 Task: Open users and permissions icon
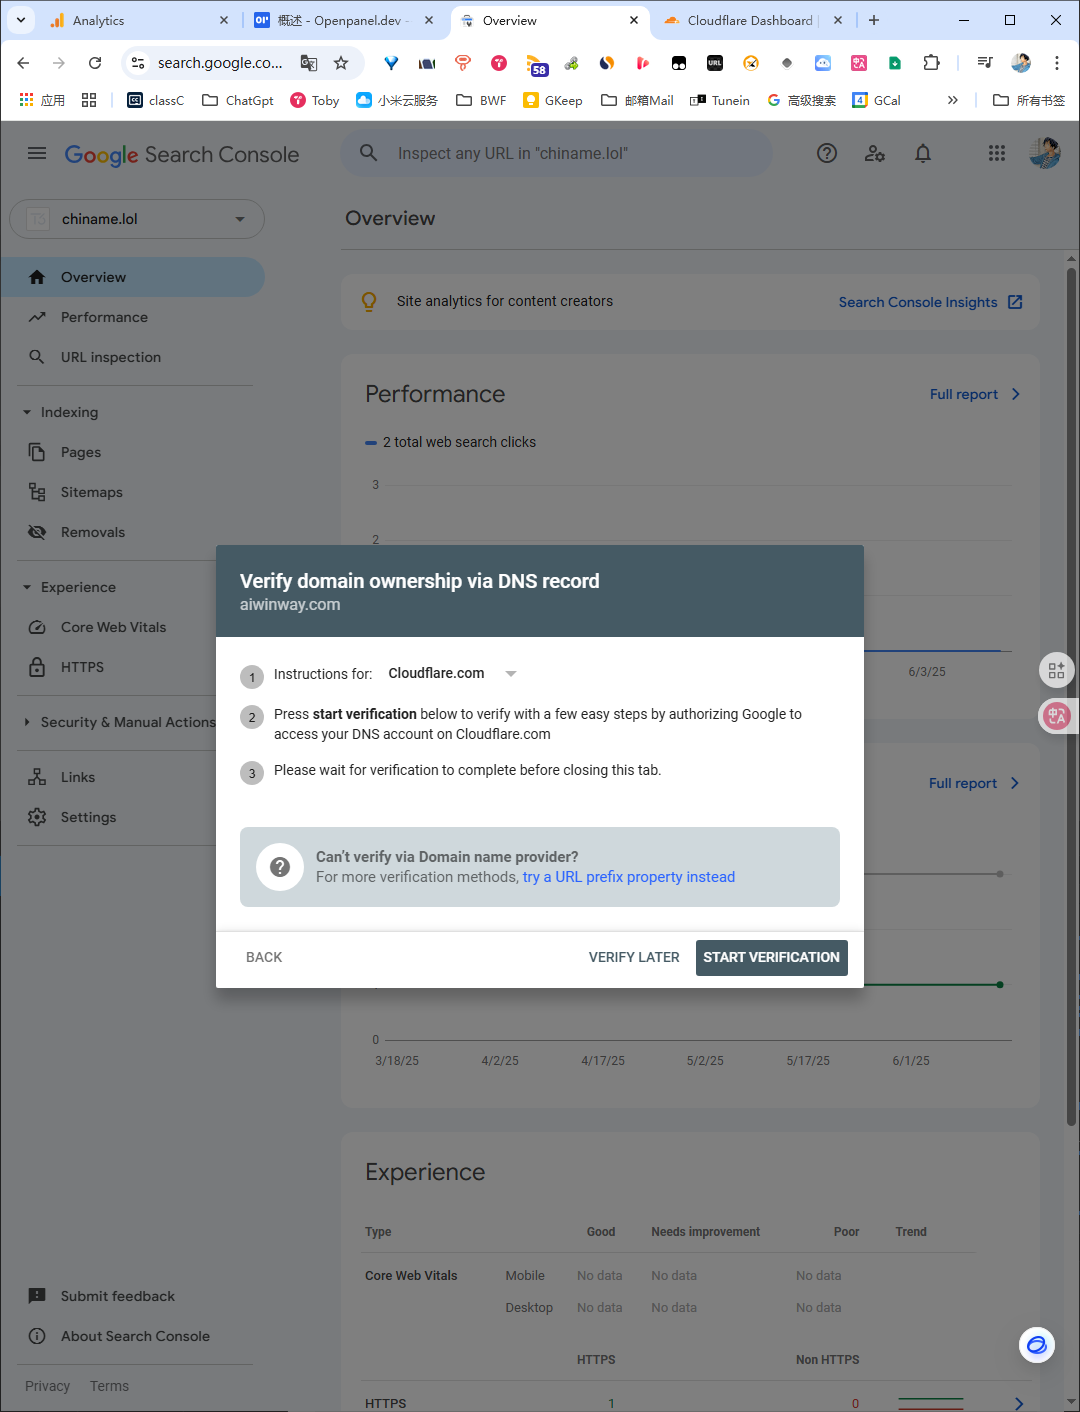pyautogui.click(x=875, y=153)
